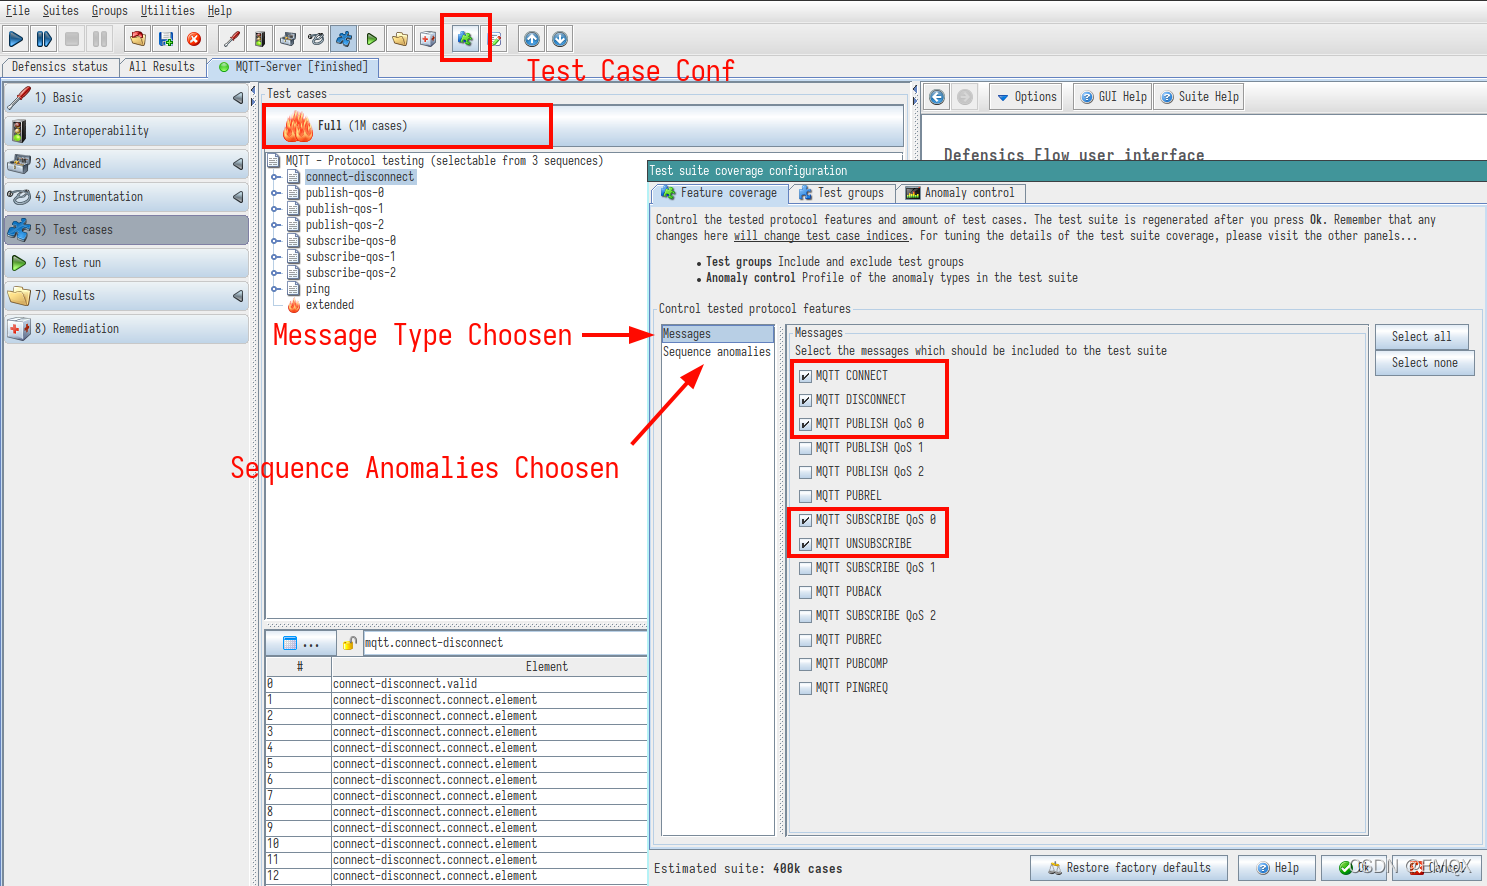
Task: Uncheck MQTT CONNECT message
Action: pyautogui.click(x=805, y=376)
